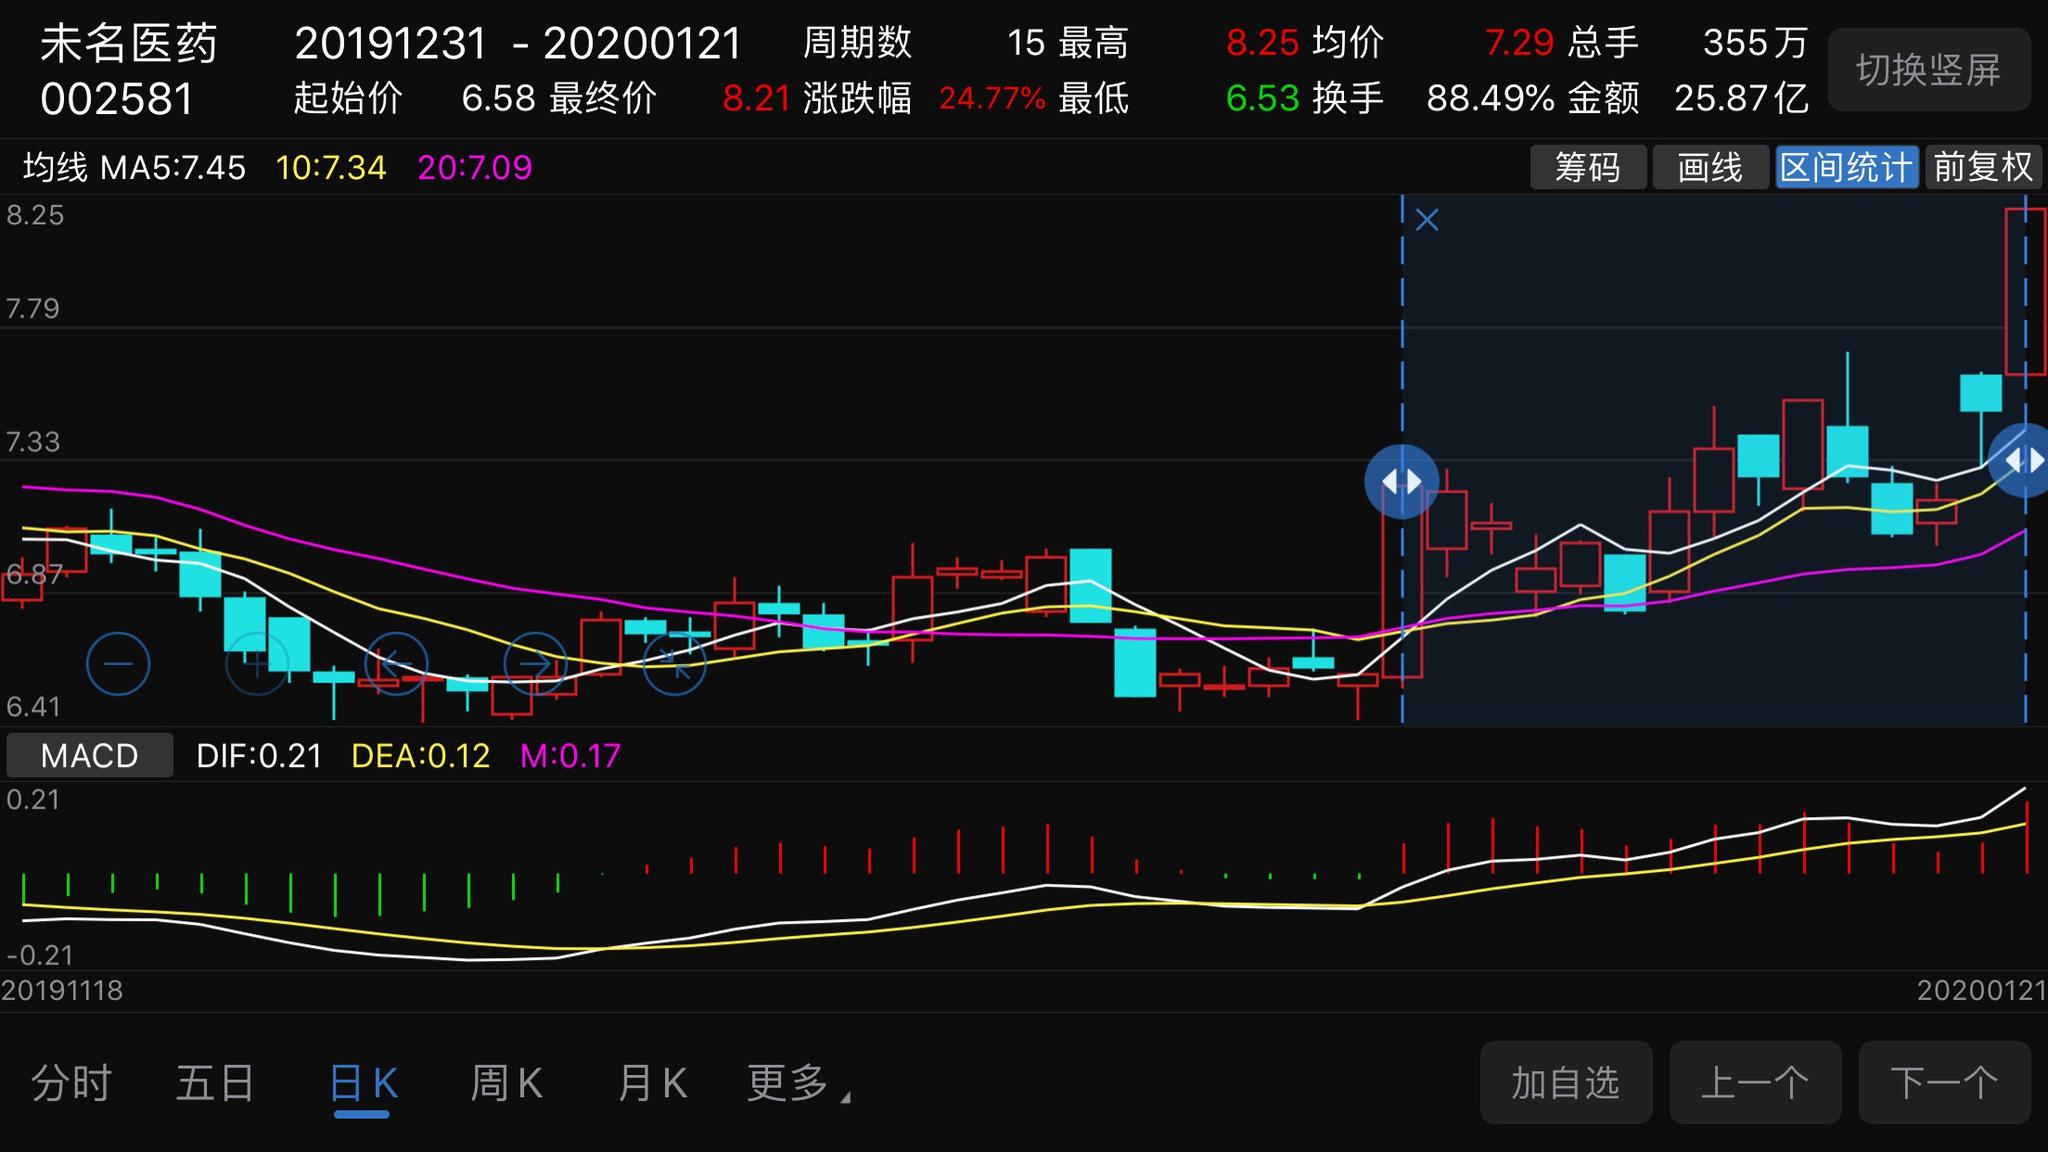Grab the left range selection handle
The height and width of the screenshot is (1152, 2048).
(x=1402, y=482)
